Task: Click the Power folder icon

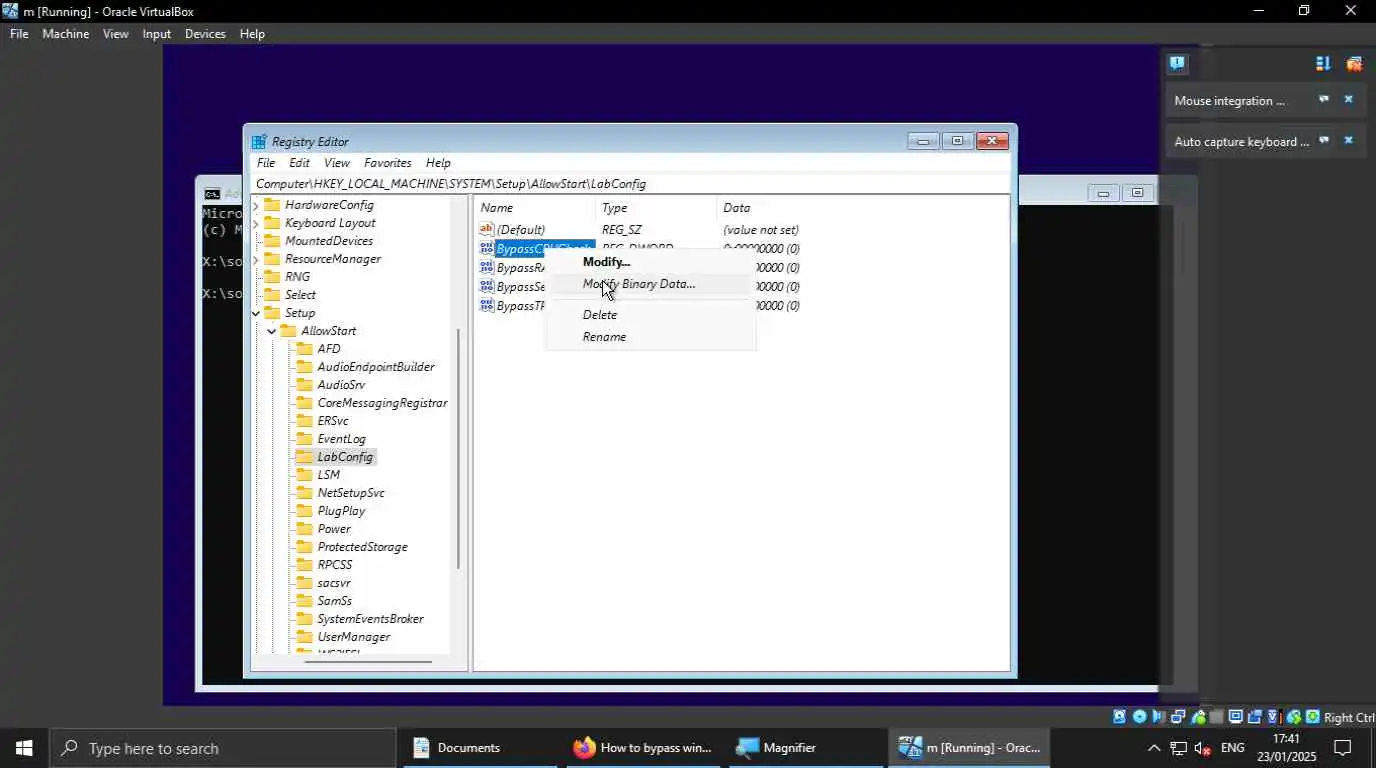Action: click(x=304, y=529)
